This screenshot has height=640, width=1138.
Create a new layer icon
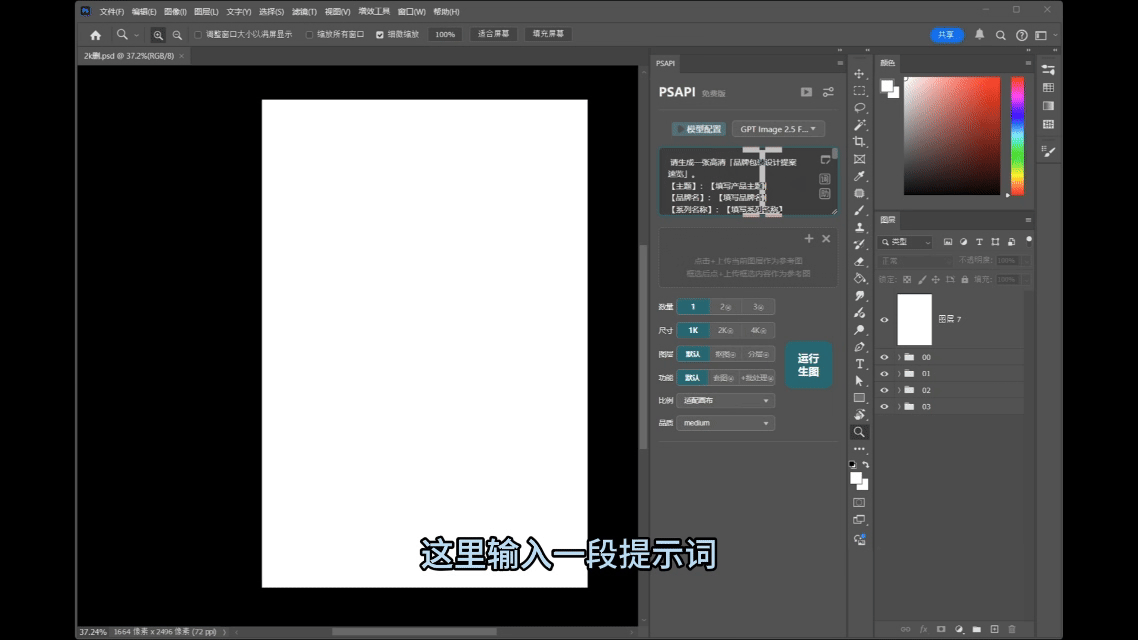tap(994, 629)
